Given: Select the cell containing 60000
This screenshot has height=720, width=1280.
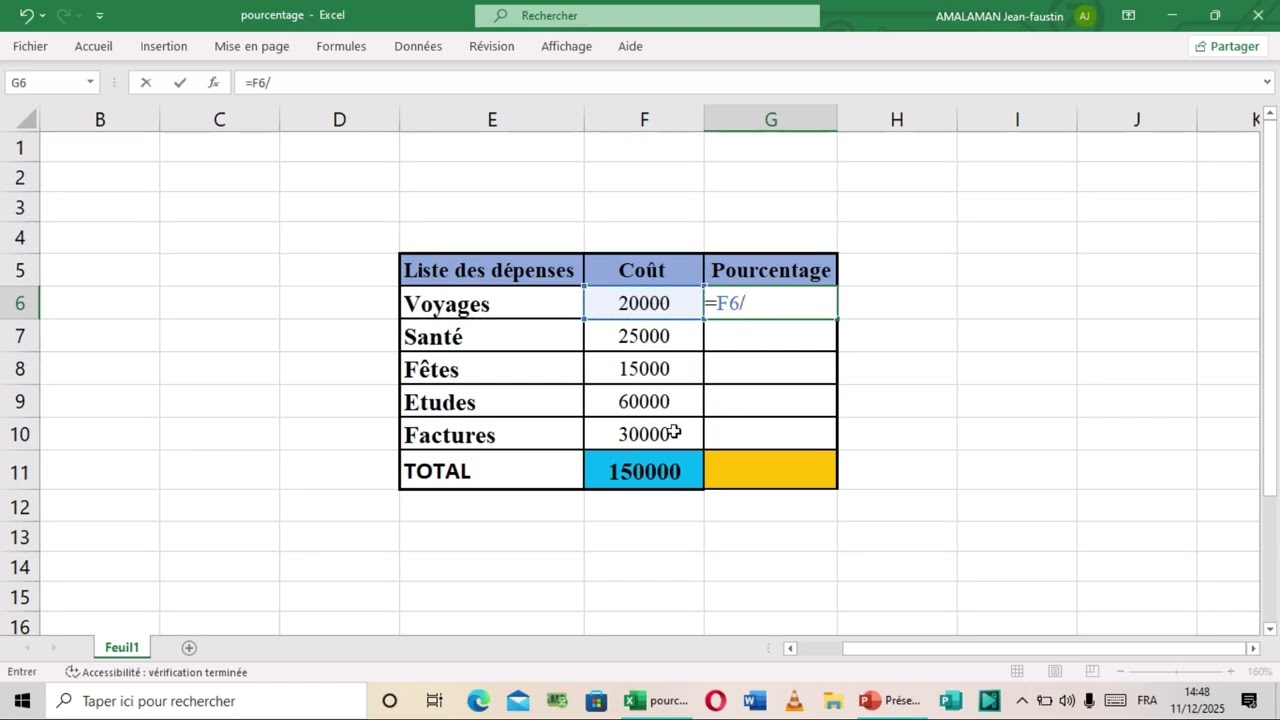Looking at the screenshot, I should [x=644, y=402].
